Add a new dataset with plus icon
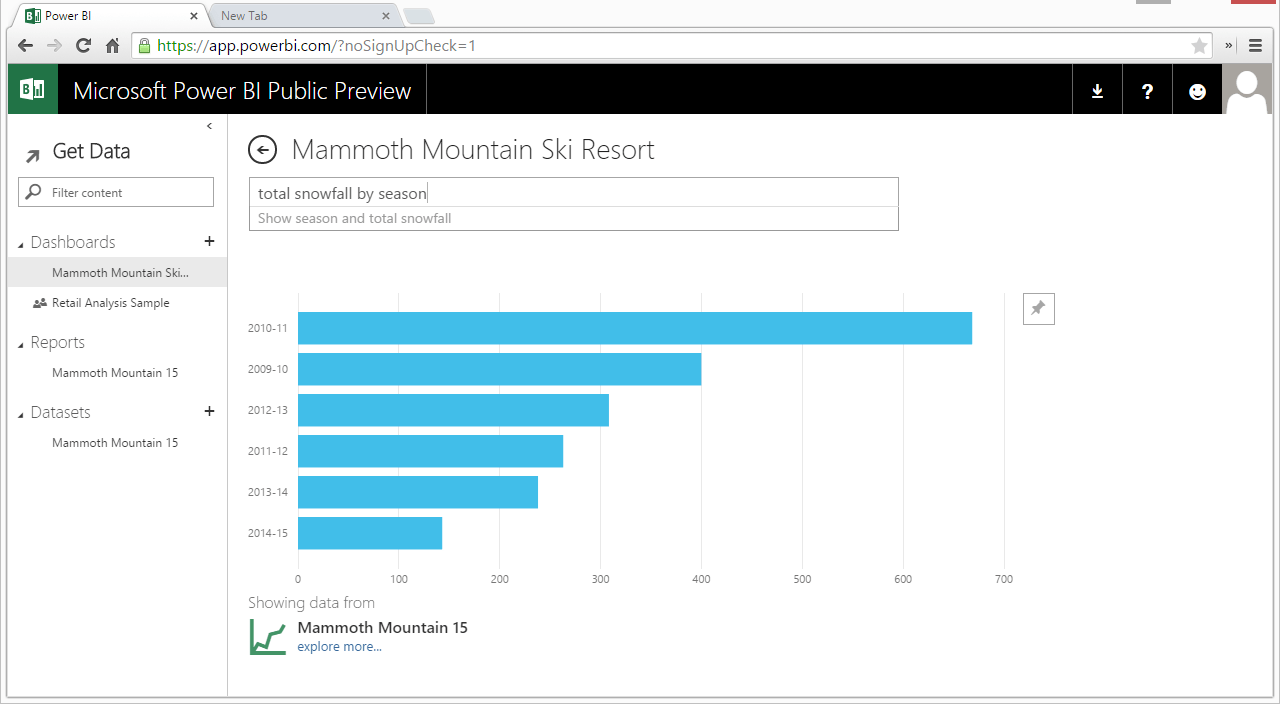Image resolution: width=1280 pixels, height=704 pixels. [x=209, y=411]
